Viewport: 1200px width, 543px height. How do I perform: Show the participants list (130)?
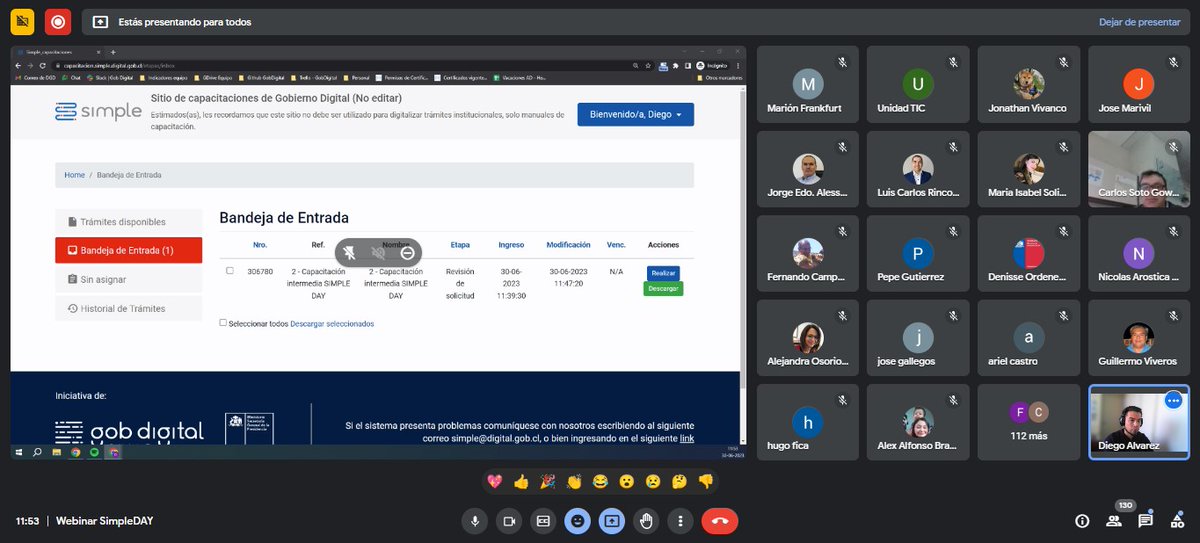pos(1114,520)
